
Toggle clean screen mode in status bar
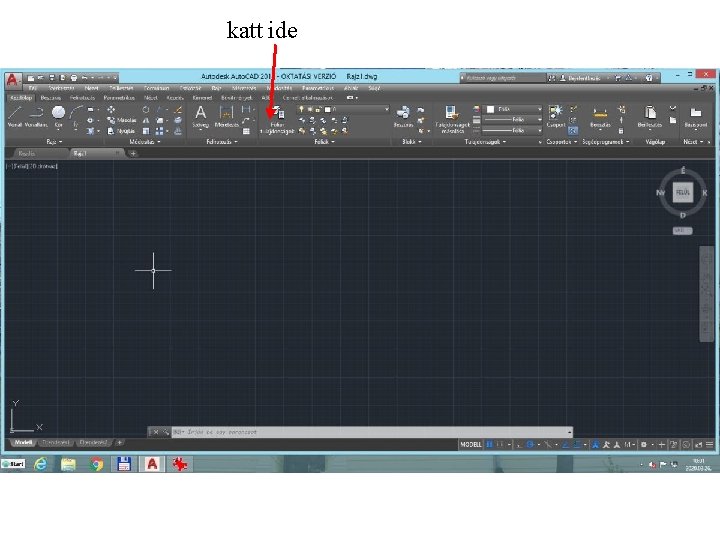click(698, 444)
